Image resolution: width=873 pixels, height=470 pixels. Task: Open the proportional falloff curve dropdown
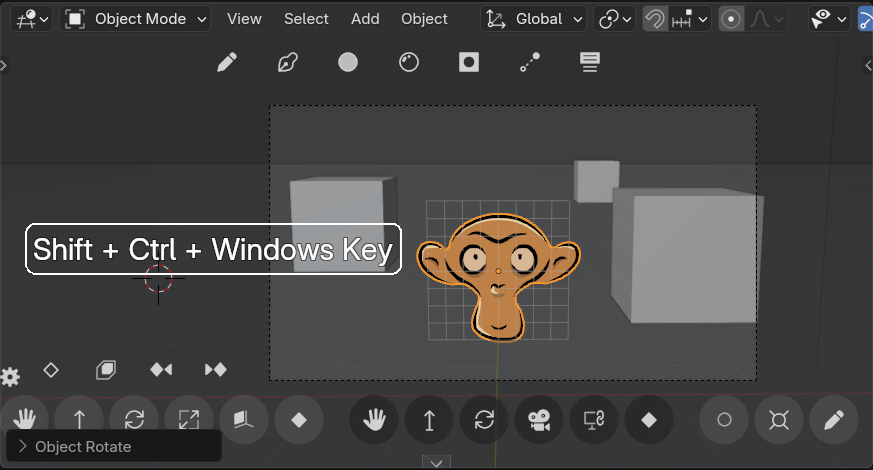(767, 19)
